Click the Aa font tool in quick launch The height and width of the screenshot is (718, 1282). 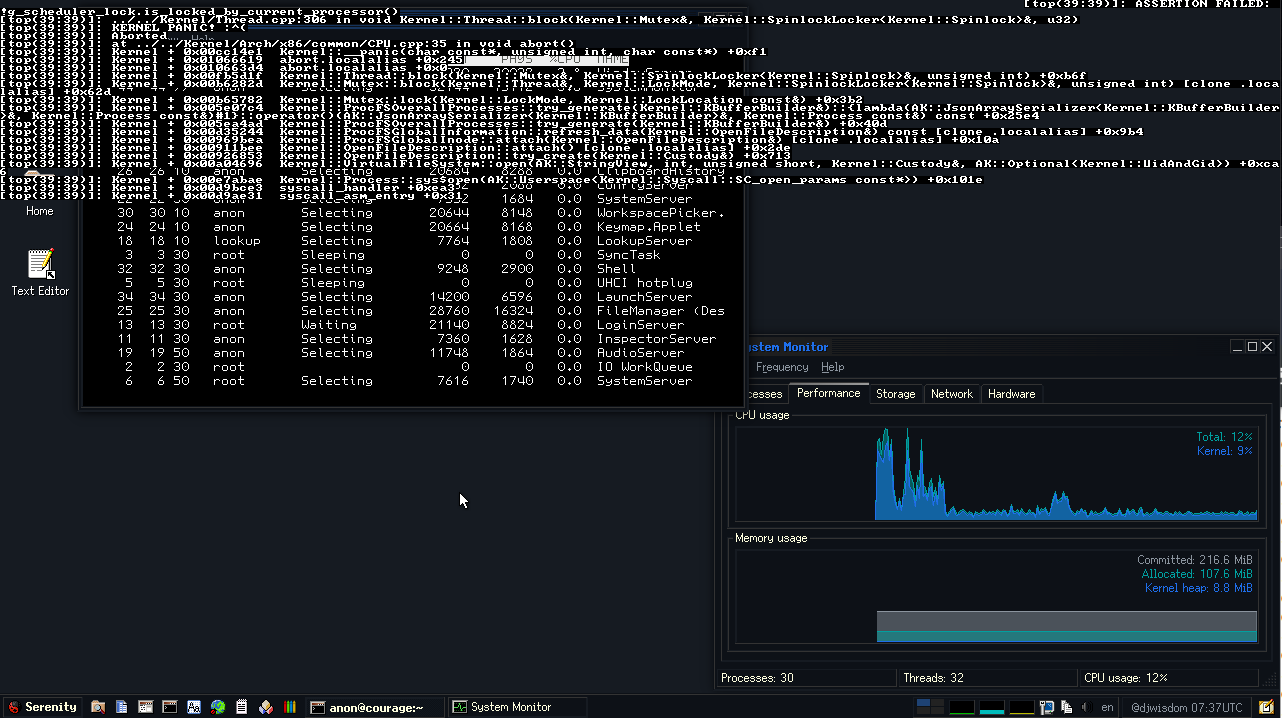pos(193,707)
